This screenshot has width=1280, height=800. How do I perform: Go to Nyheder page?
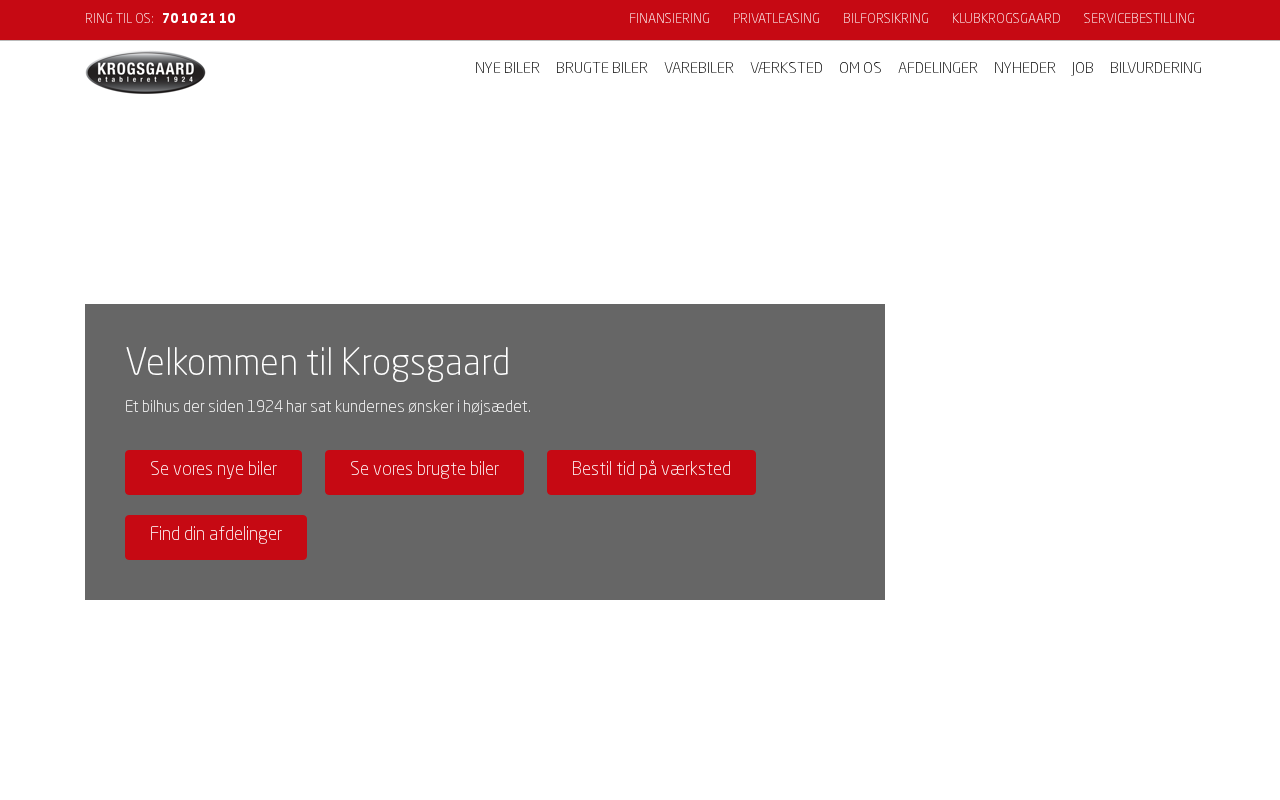(x=1025, y=68)
